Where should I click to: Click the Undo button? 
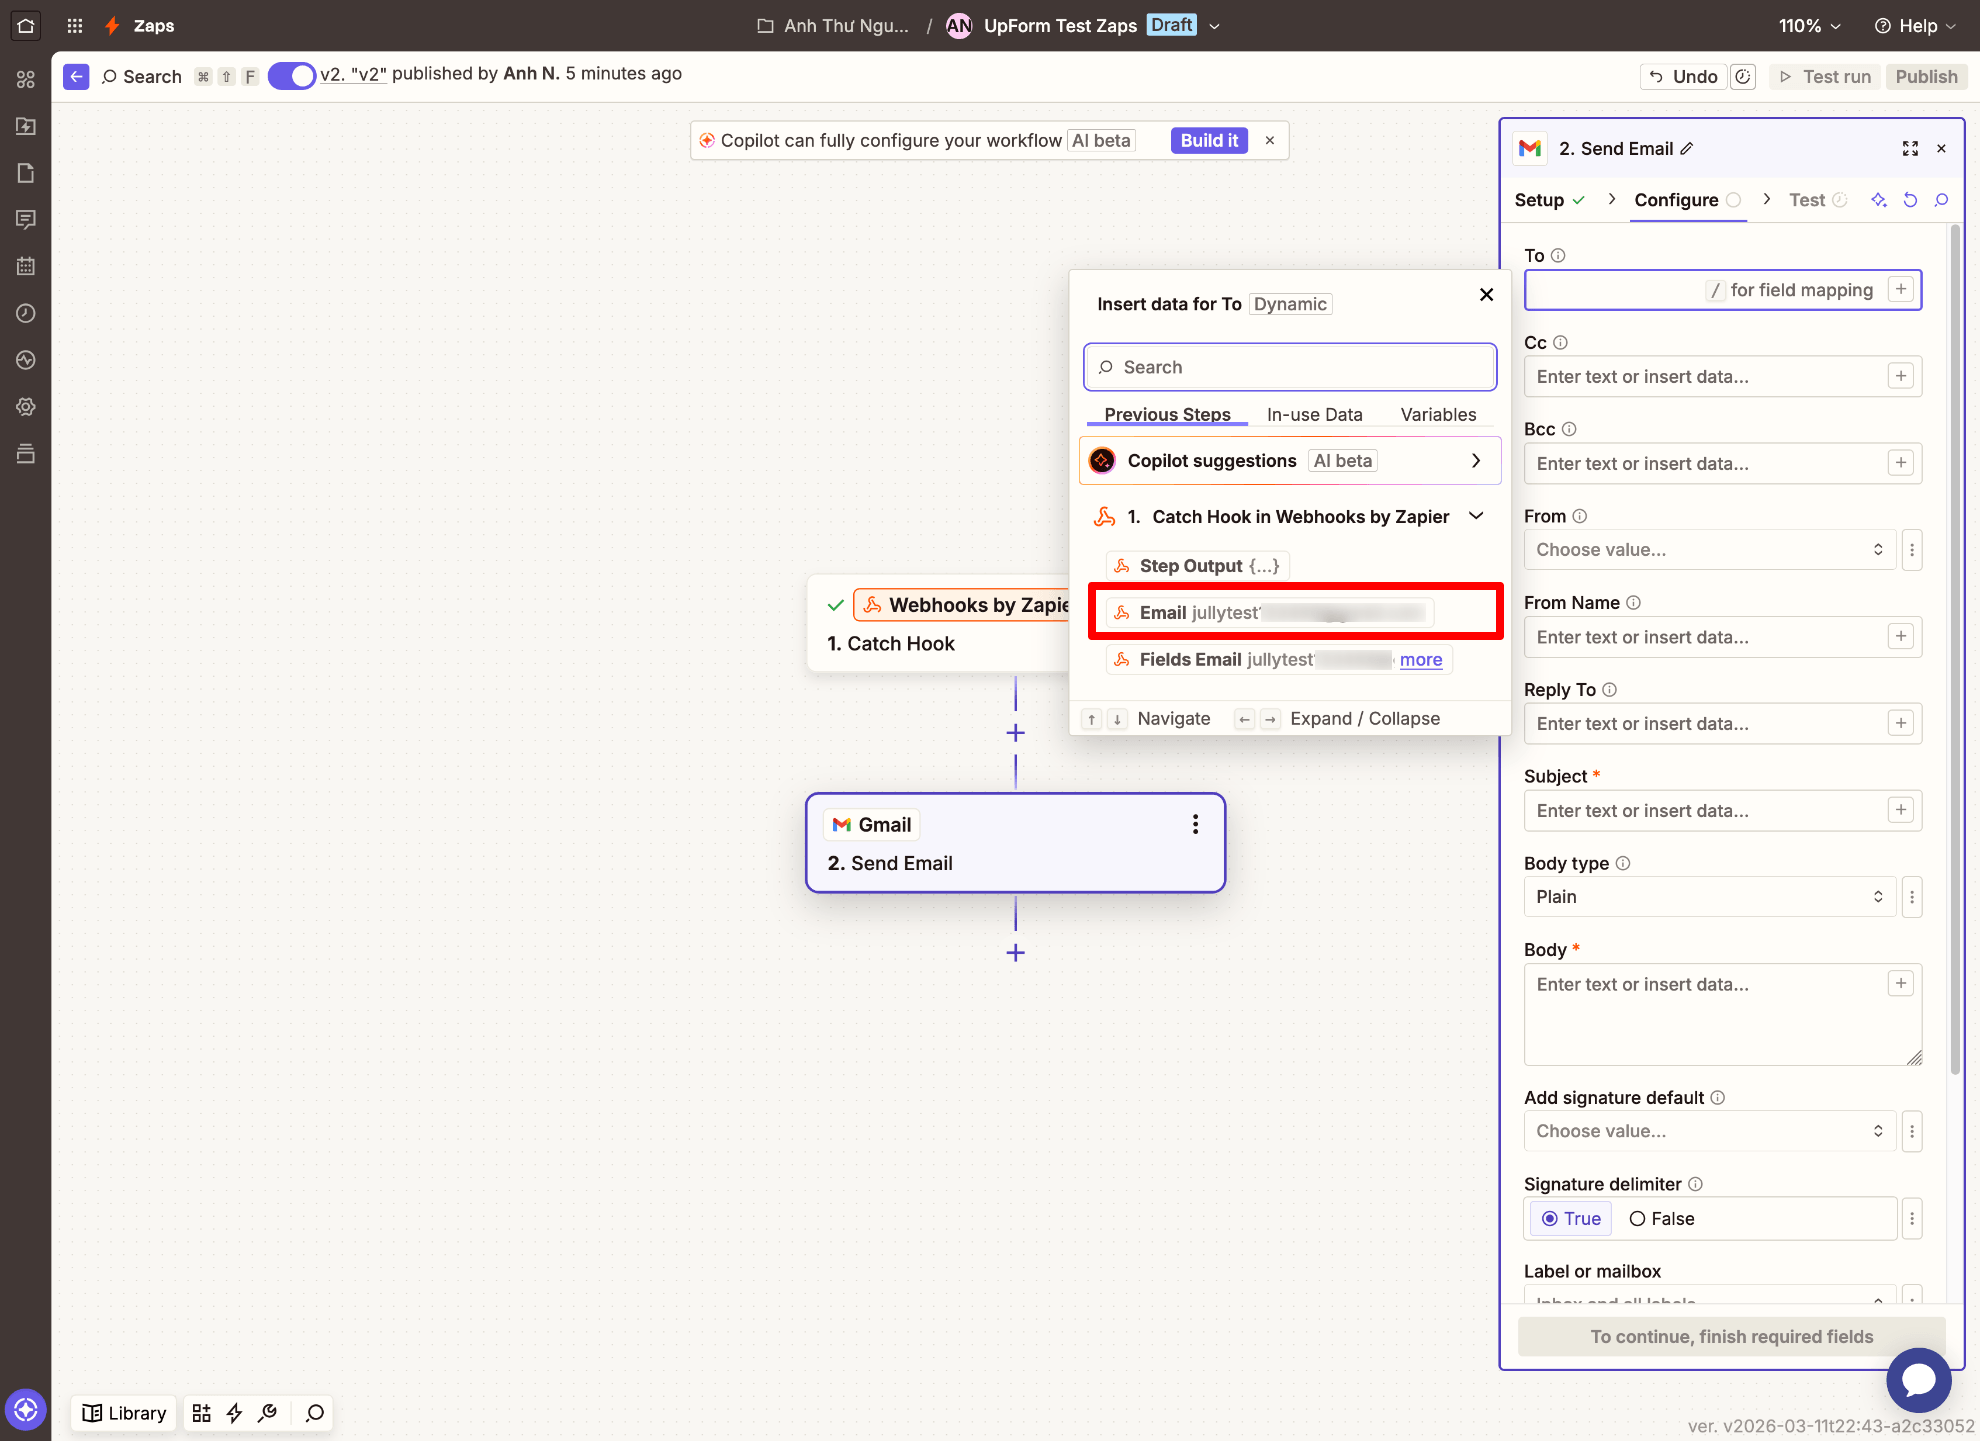(x=1683, y=77)
